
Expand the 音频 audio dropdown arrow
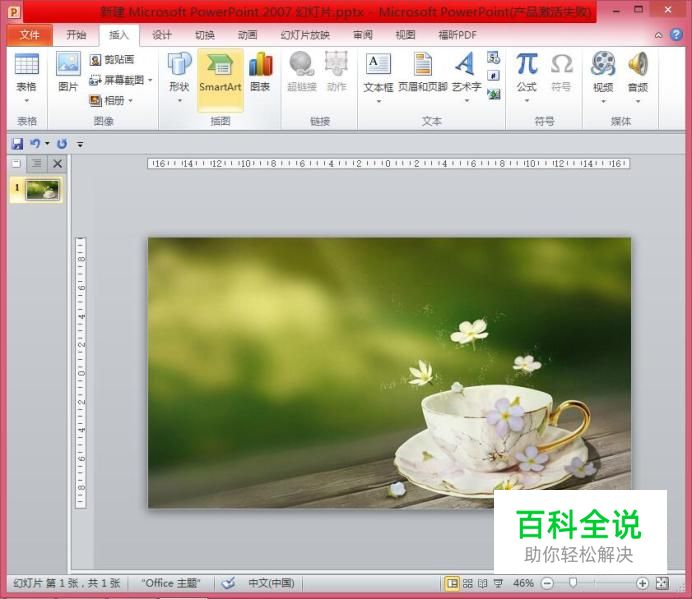pyautogui.click(x=638, y=102)
